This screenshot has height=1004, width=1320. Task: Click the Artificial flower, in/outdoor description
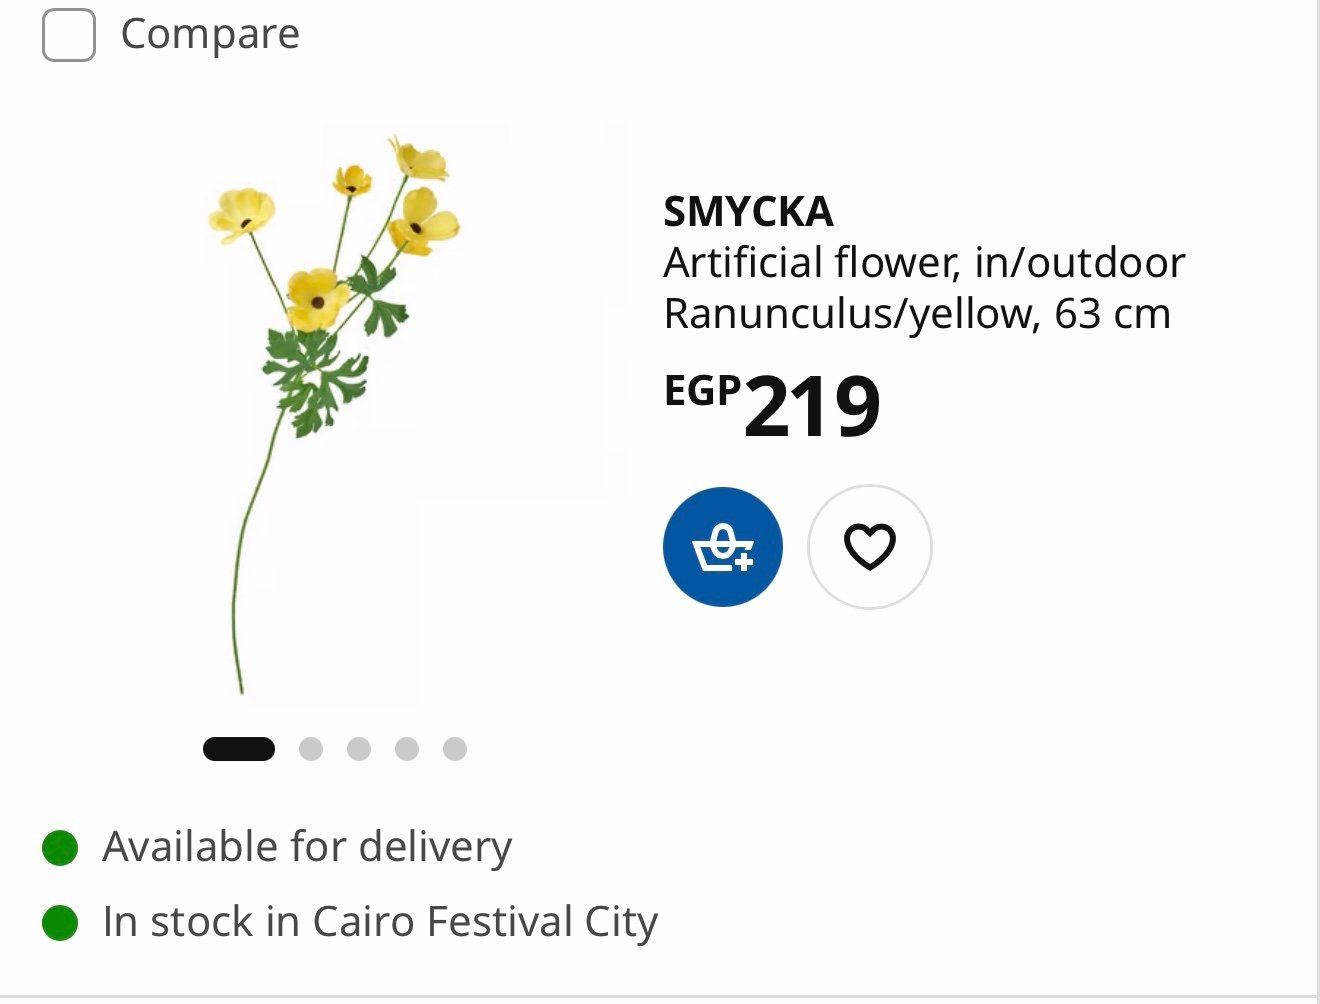[924, 263]
